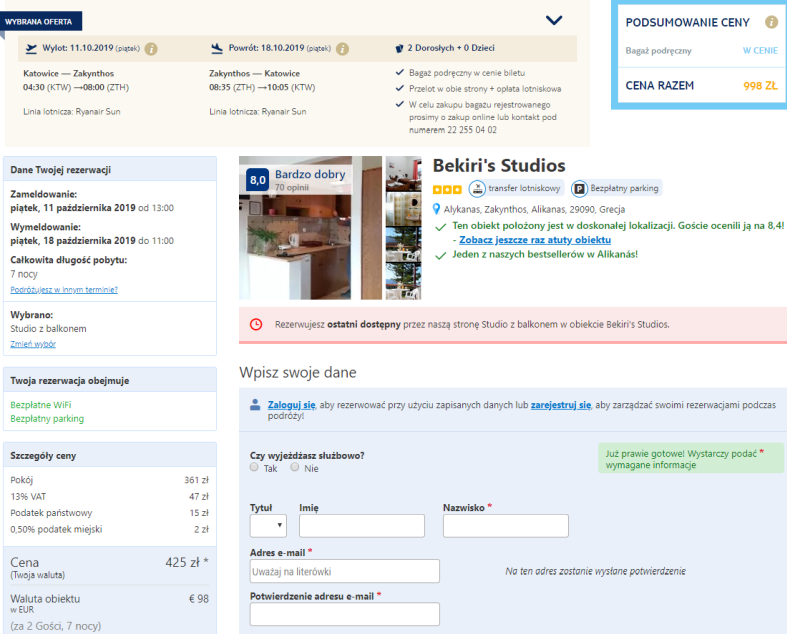Open bottom small thumbnail of terrace

(404, 282)
